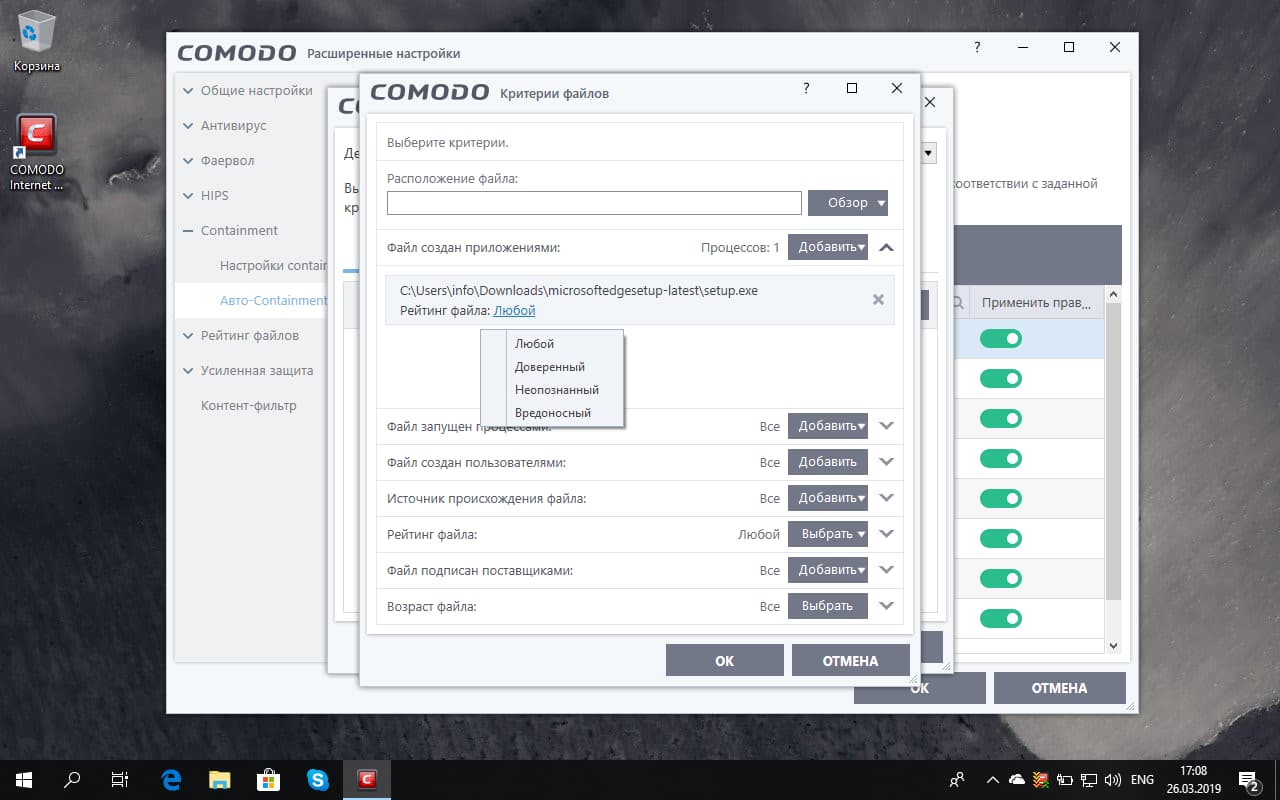
Task: Toggle the sixth rule switch under Применить прав
Action: pos(1001,539)
